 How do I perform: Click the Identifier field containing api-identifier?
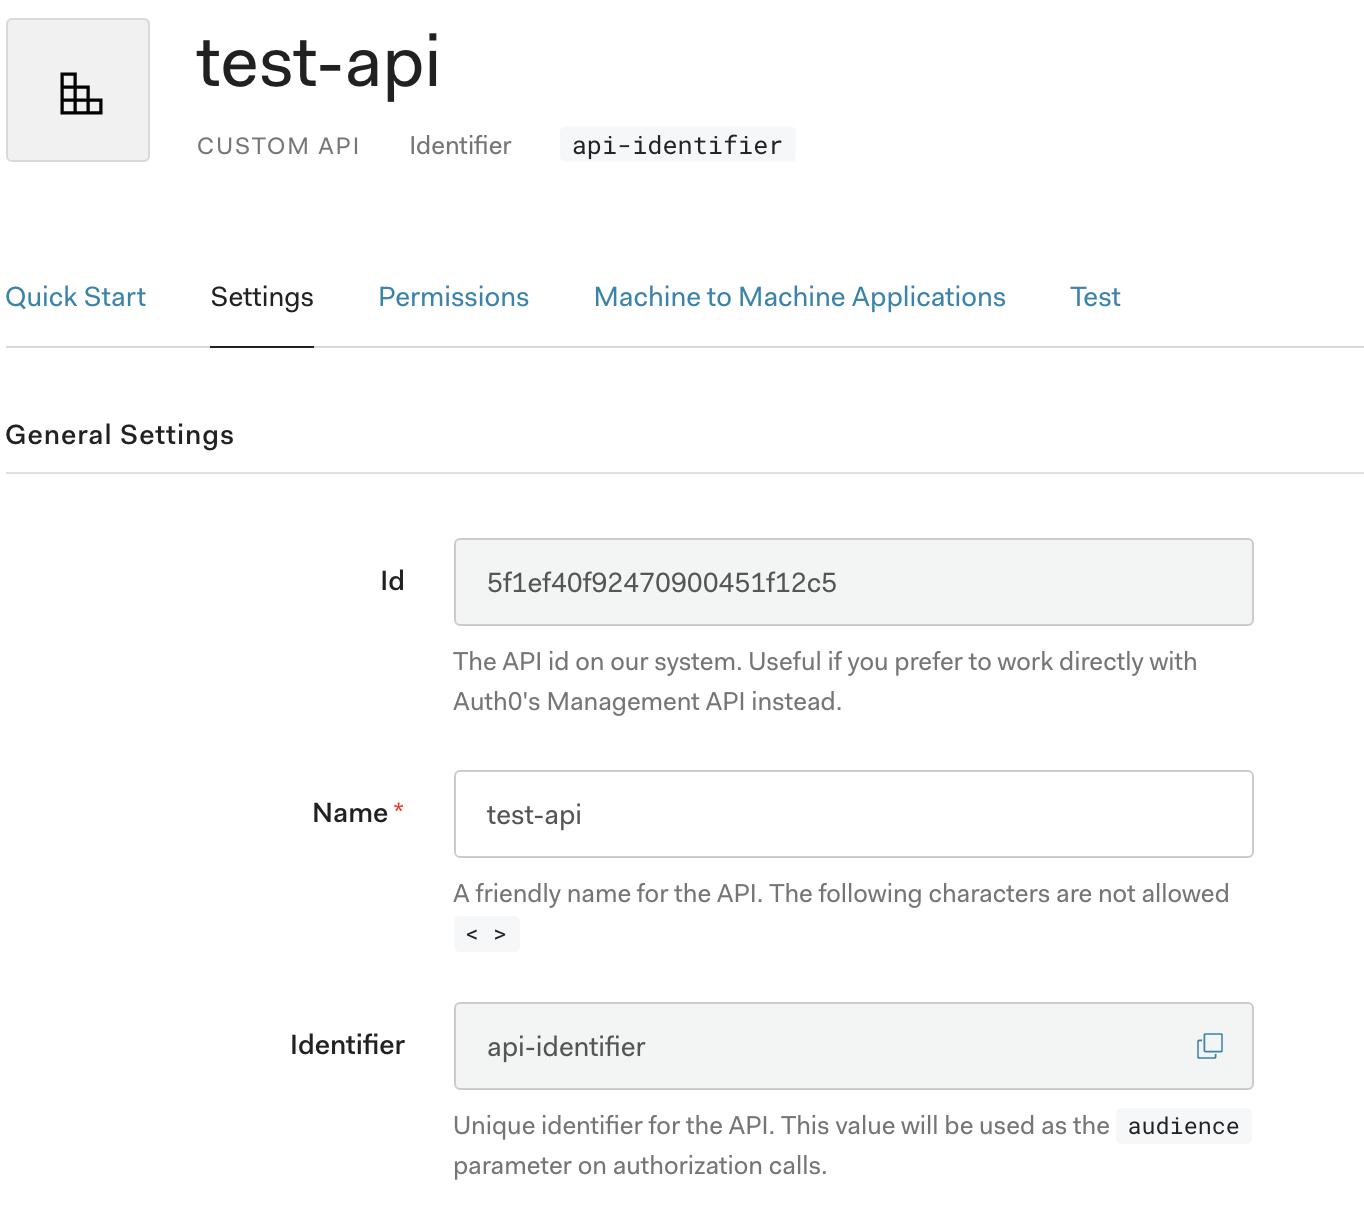[820, 1046]
